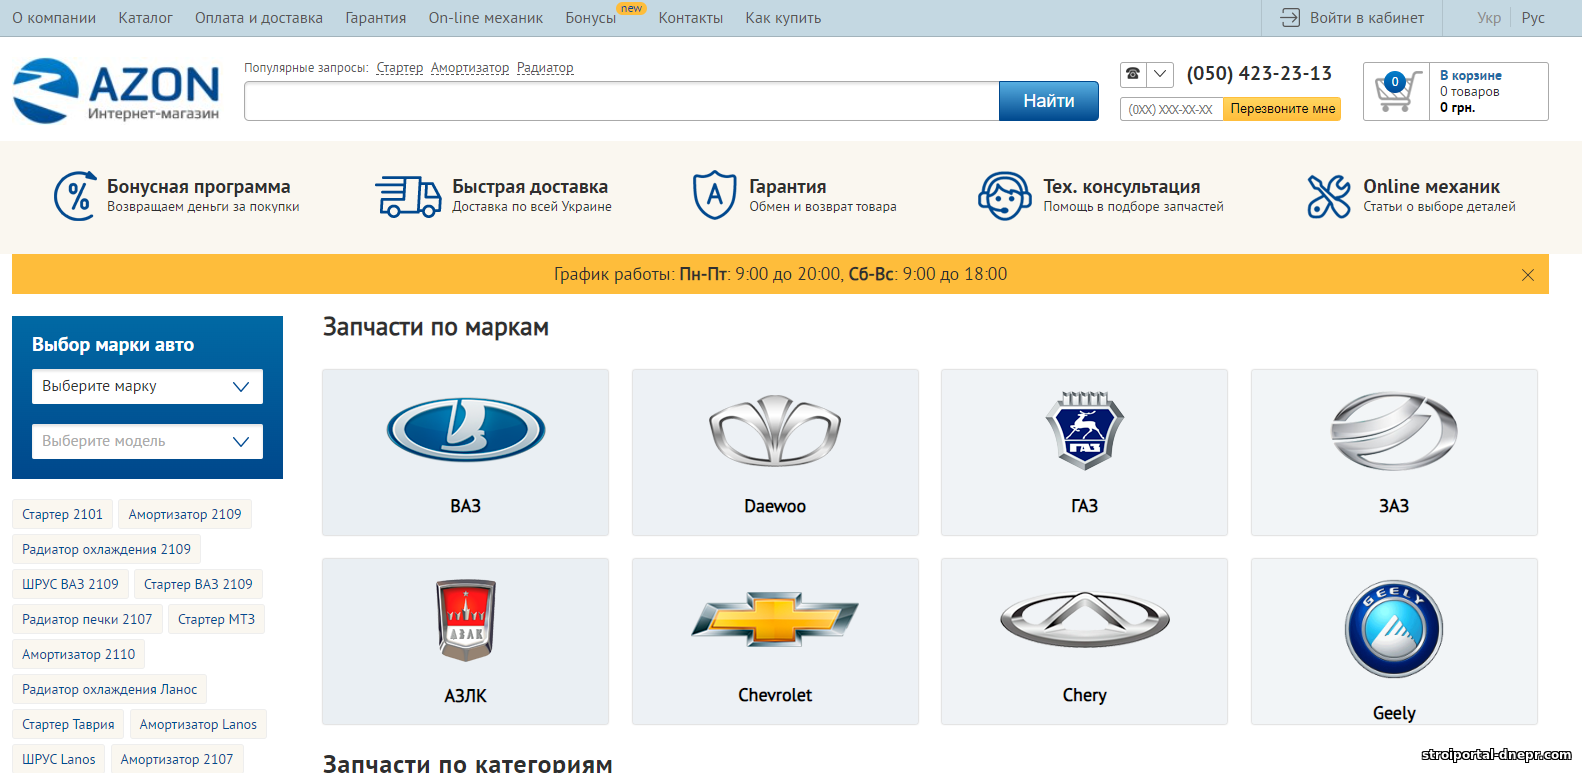Open the В корзине cart link
Viewport: 1582px width, 773px height.
[x=1471, y=75]
